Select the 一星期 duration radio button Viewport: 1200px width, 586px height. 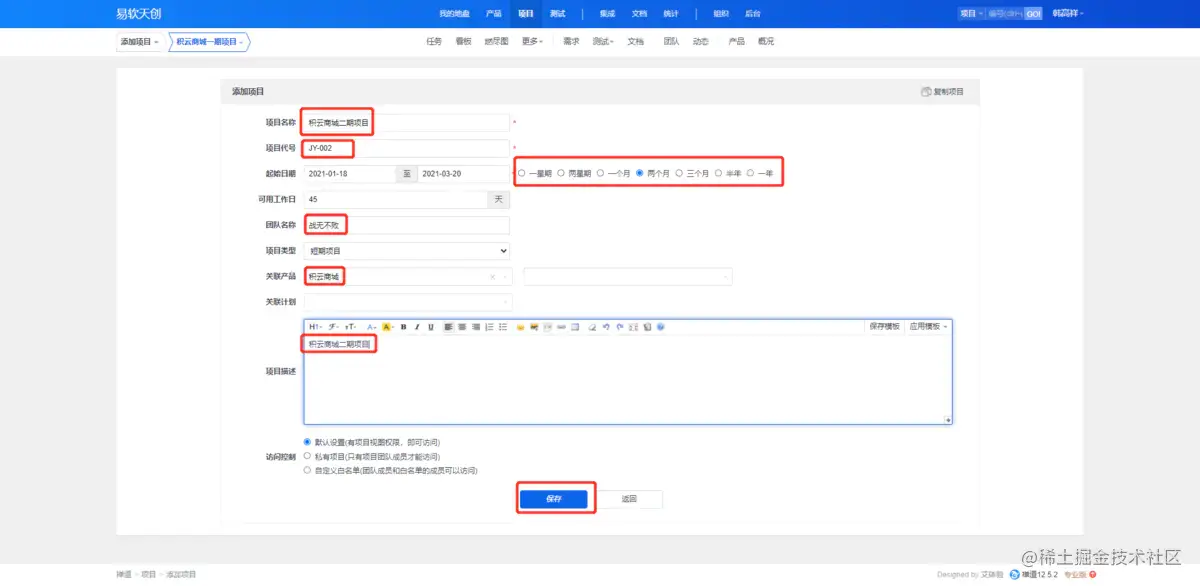(521, 173)
